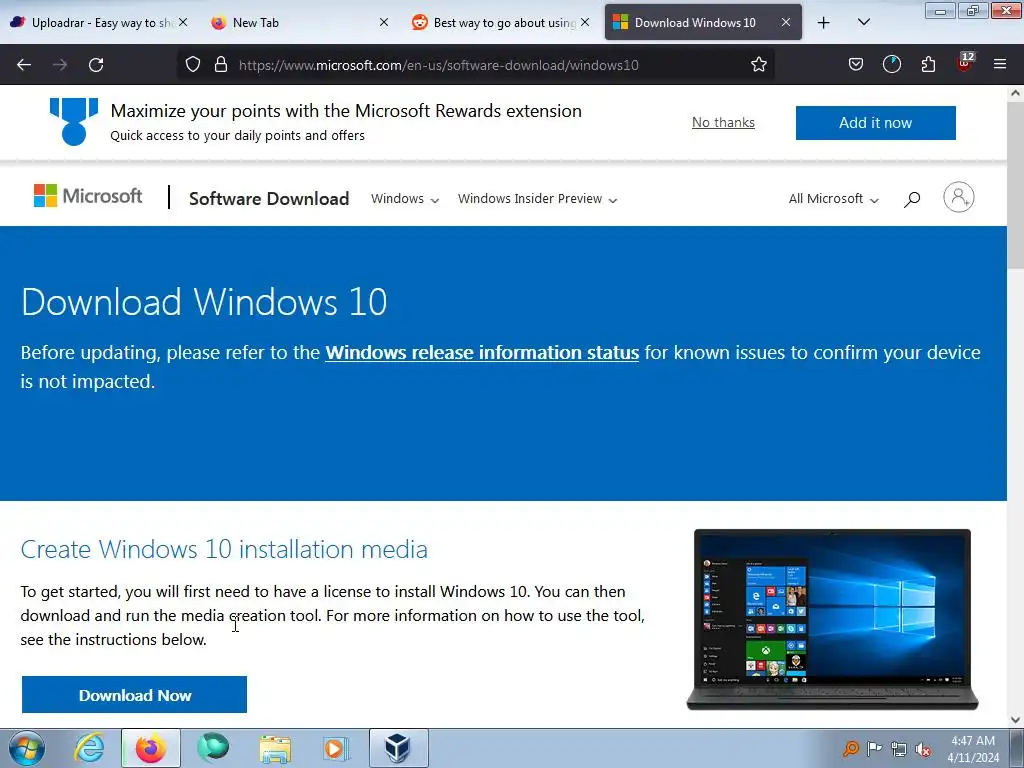This screenshot has height=768, width=1024.
Task: Reload the page with the refresh icon
Action: [x=96, y=65]
